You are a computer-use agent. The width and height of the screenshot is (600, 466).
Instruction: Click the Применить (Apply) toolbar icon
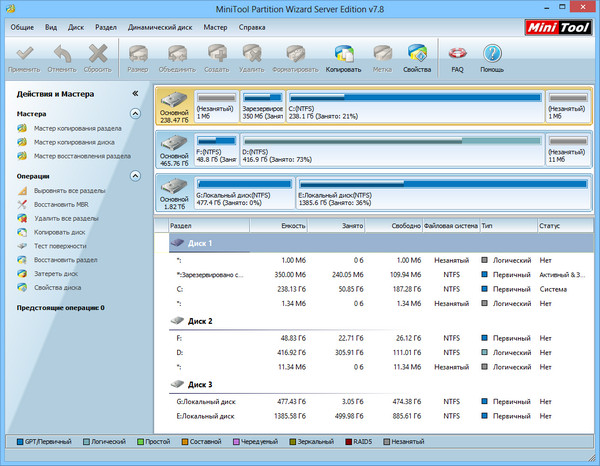(24, 55)
